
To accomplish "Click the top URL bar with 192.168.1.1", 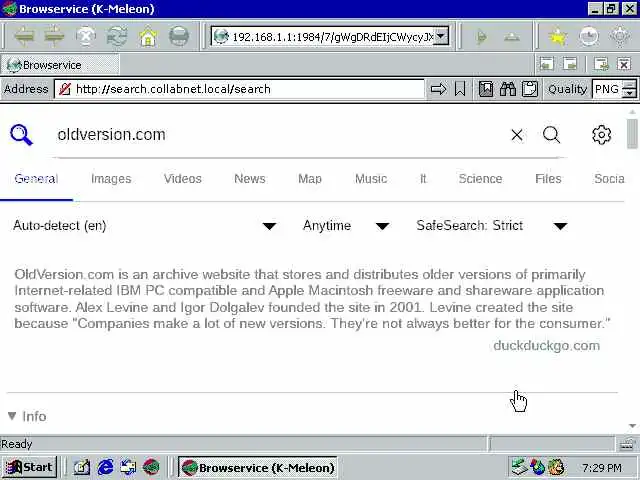I will click(x=330, y=37).
